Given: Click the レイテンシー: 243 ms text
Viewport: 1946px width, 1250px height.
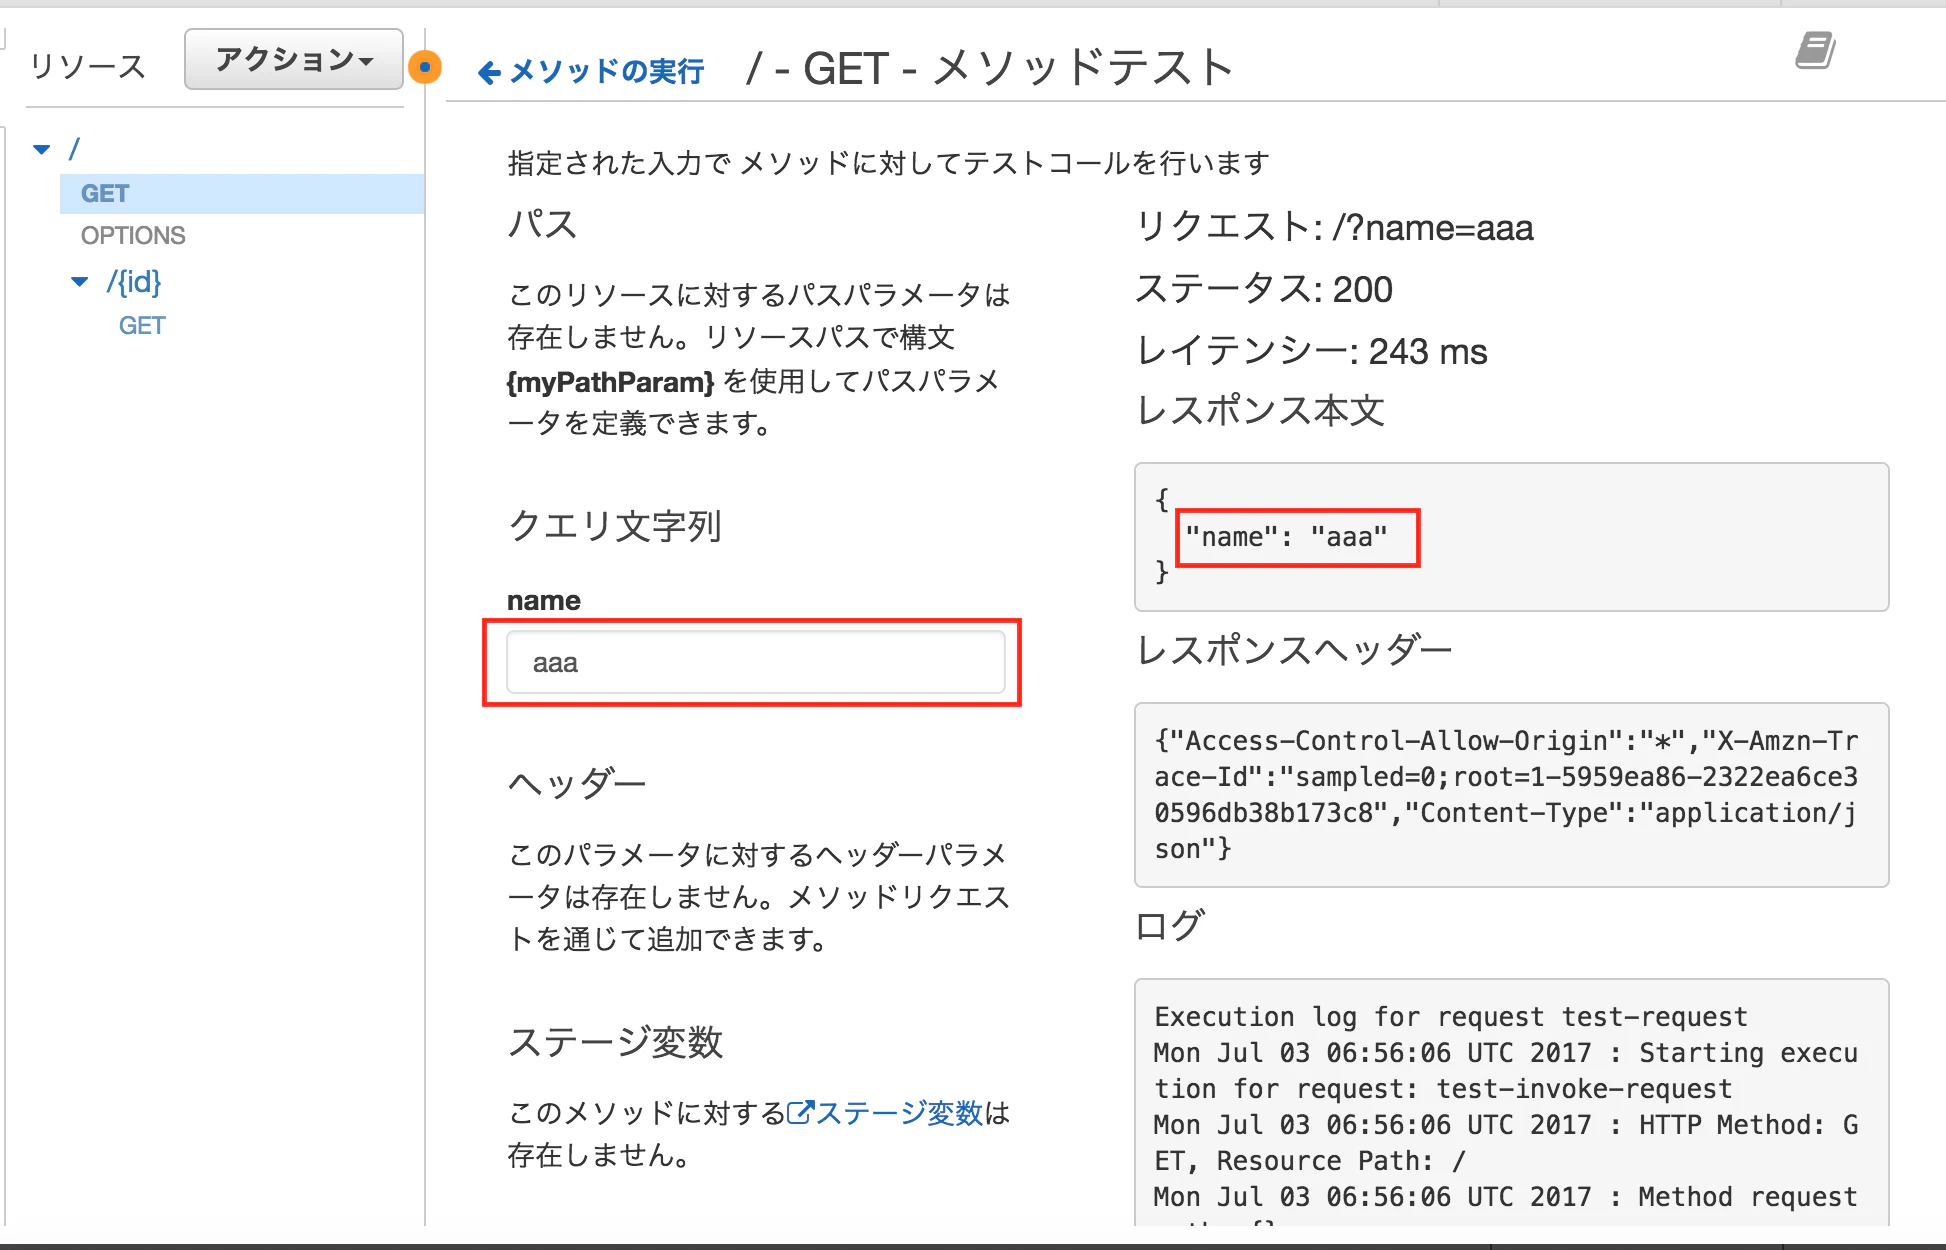Looking at the screenshot, I should 1312,351.
